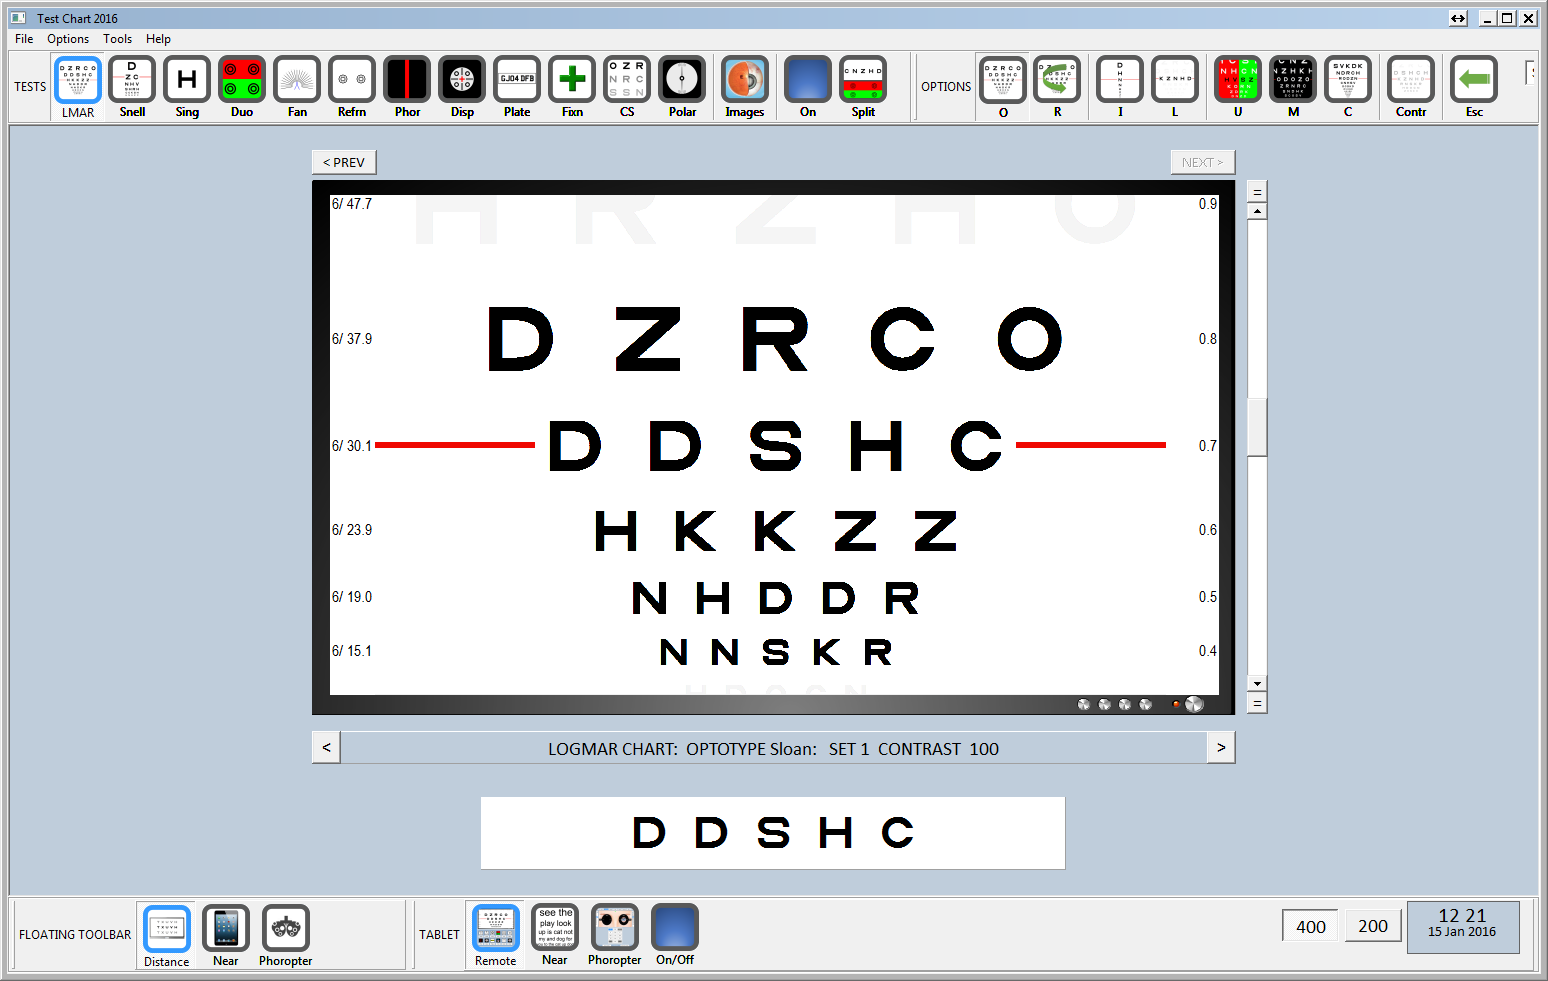
Task: Open the Phoria test icon
Action: (407, 80)
